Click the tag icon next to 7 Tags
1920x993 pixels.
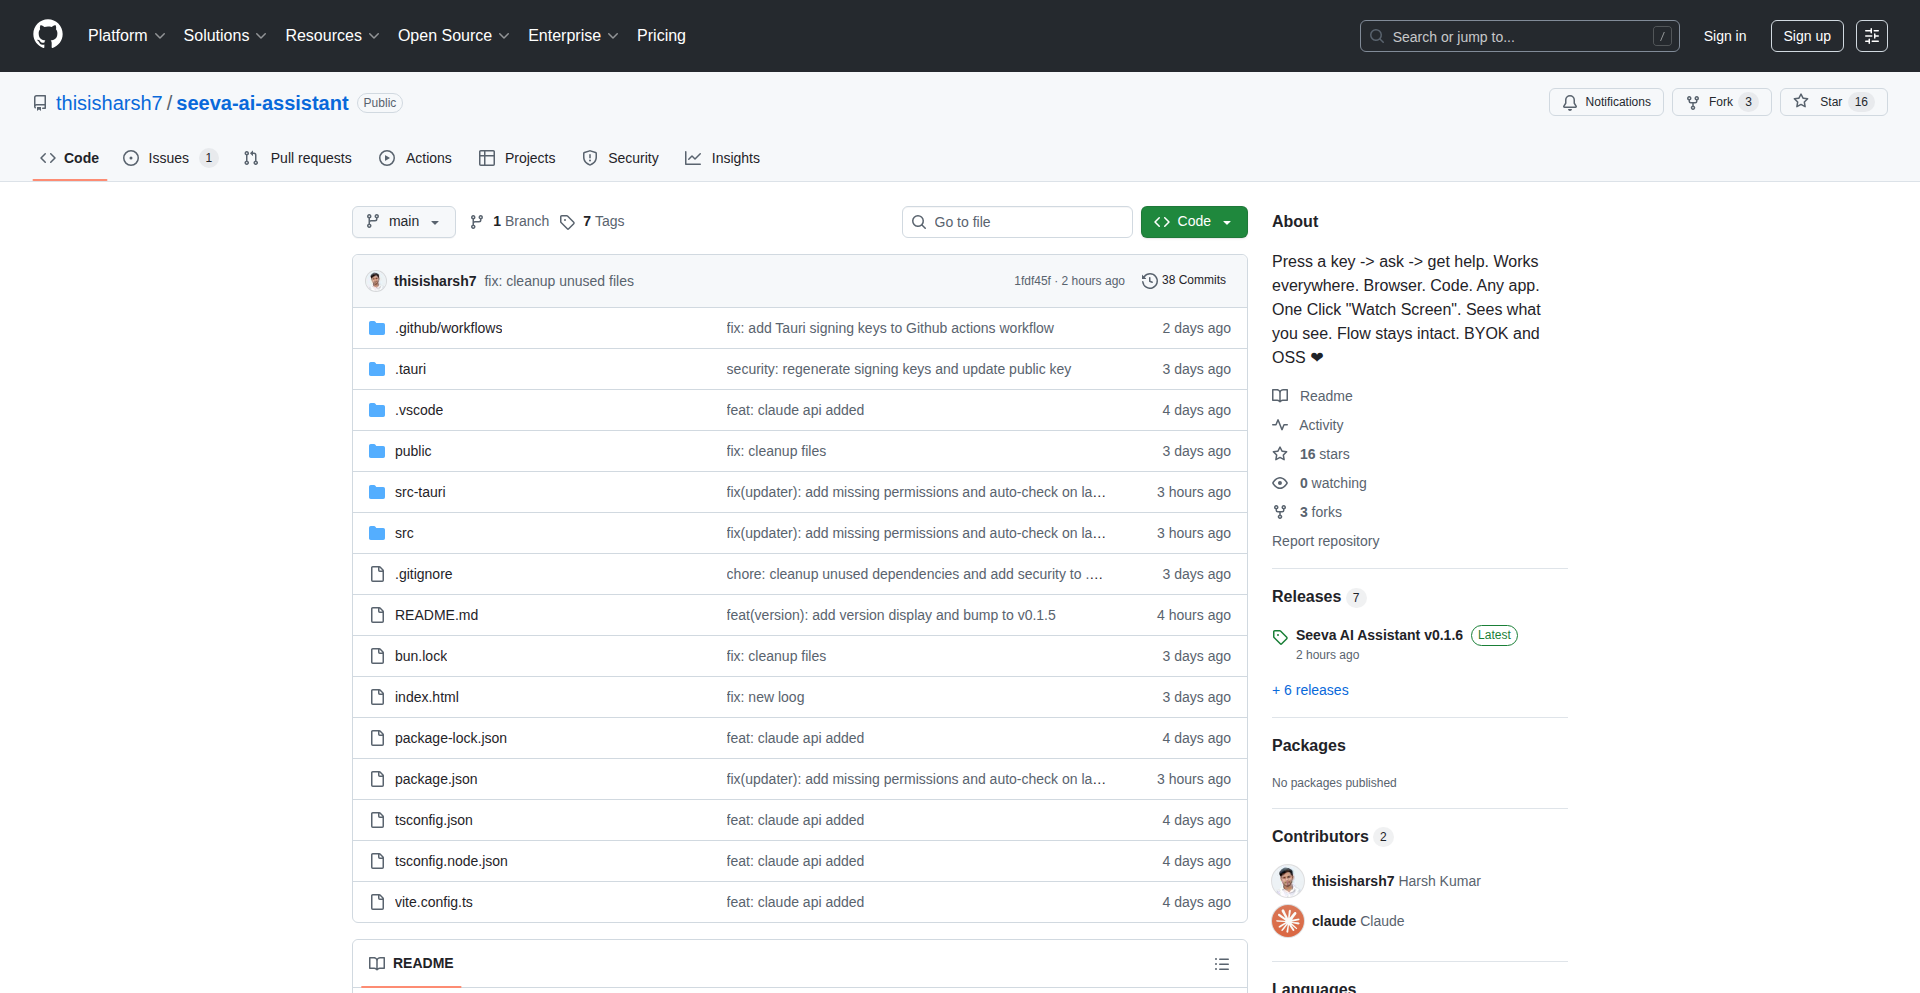pos(567,222)
